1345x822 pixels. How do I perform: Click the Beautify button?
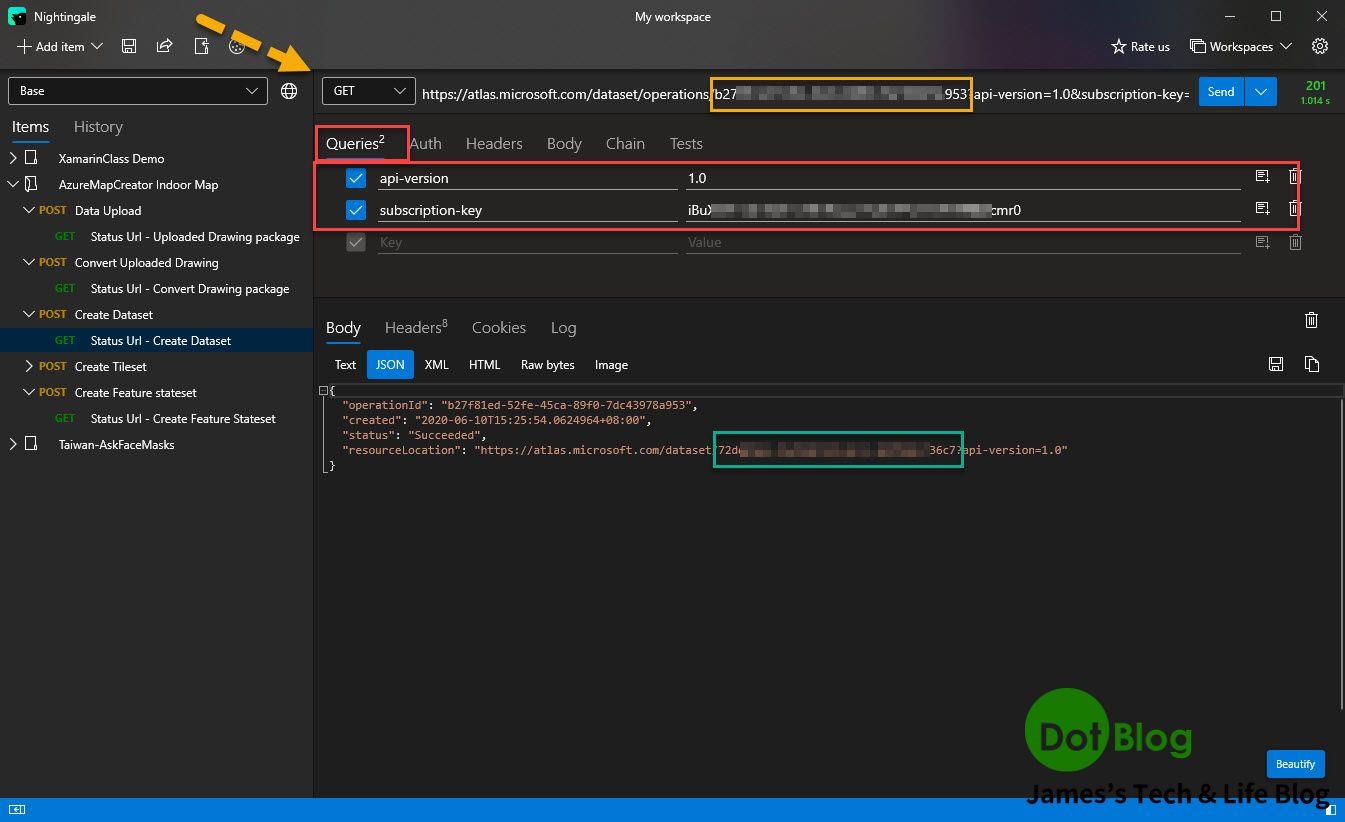pos(1295,764)
